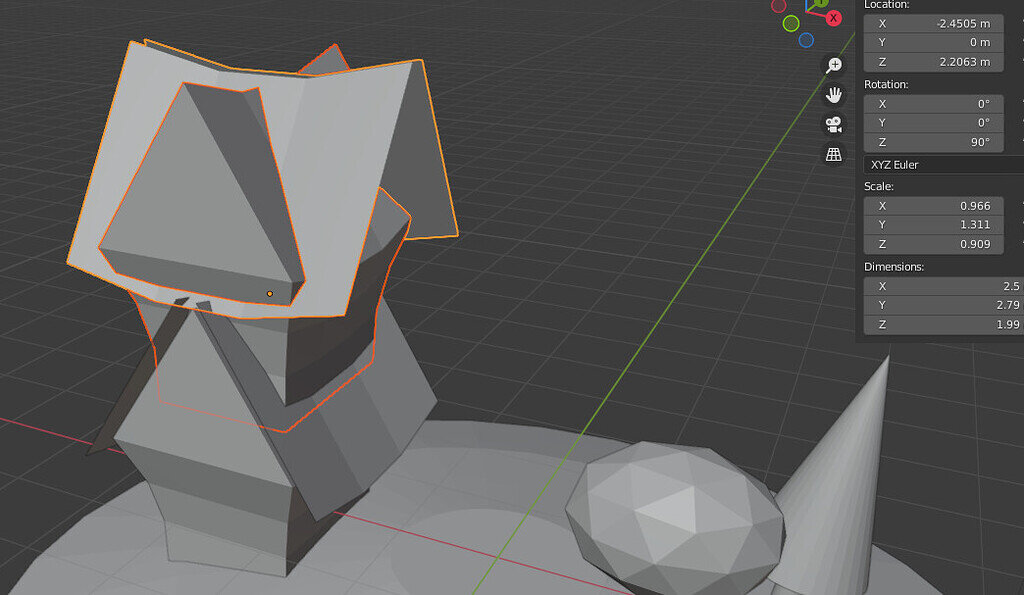Click the blue circle on navigation gizmo

(x=806, y=40)
